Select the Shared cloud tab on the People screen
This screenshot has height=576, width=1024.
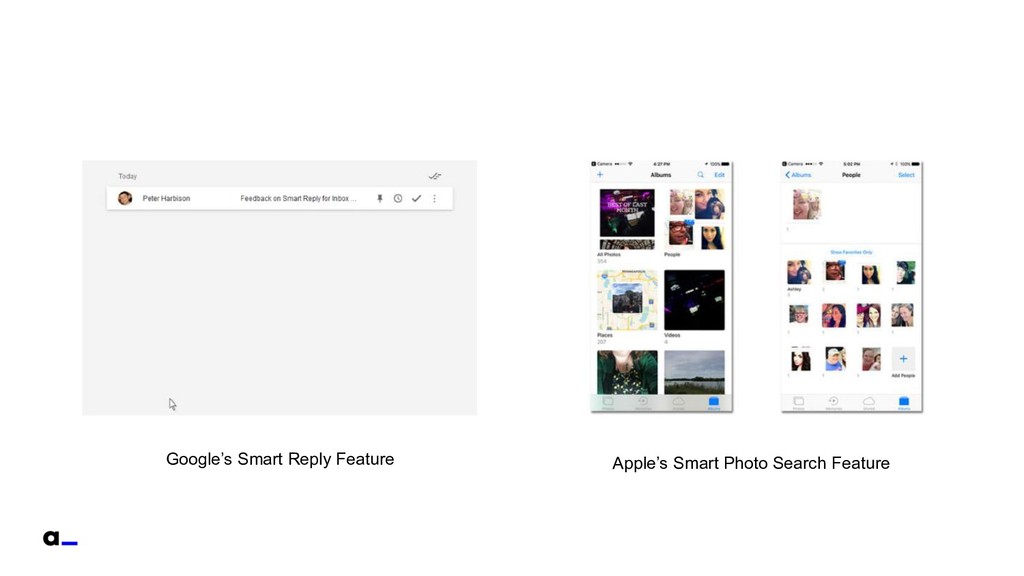coord(869,403)
